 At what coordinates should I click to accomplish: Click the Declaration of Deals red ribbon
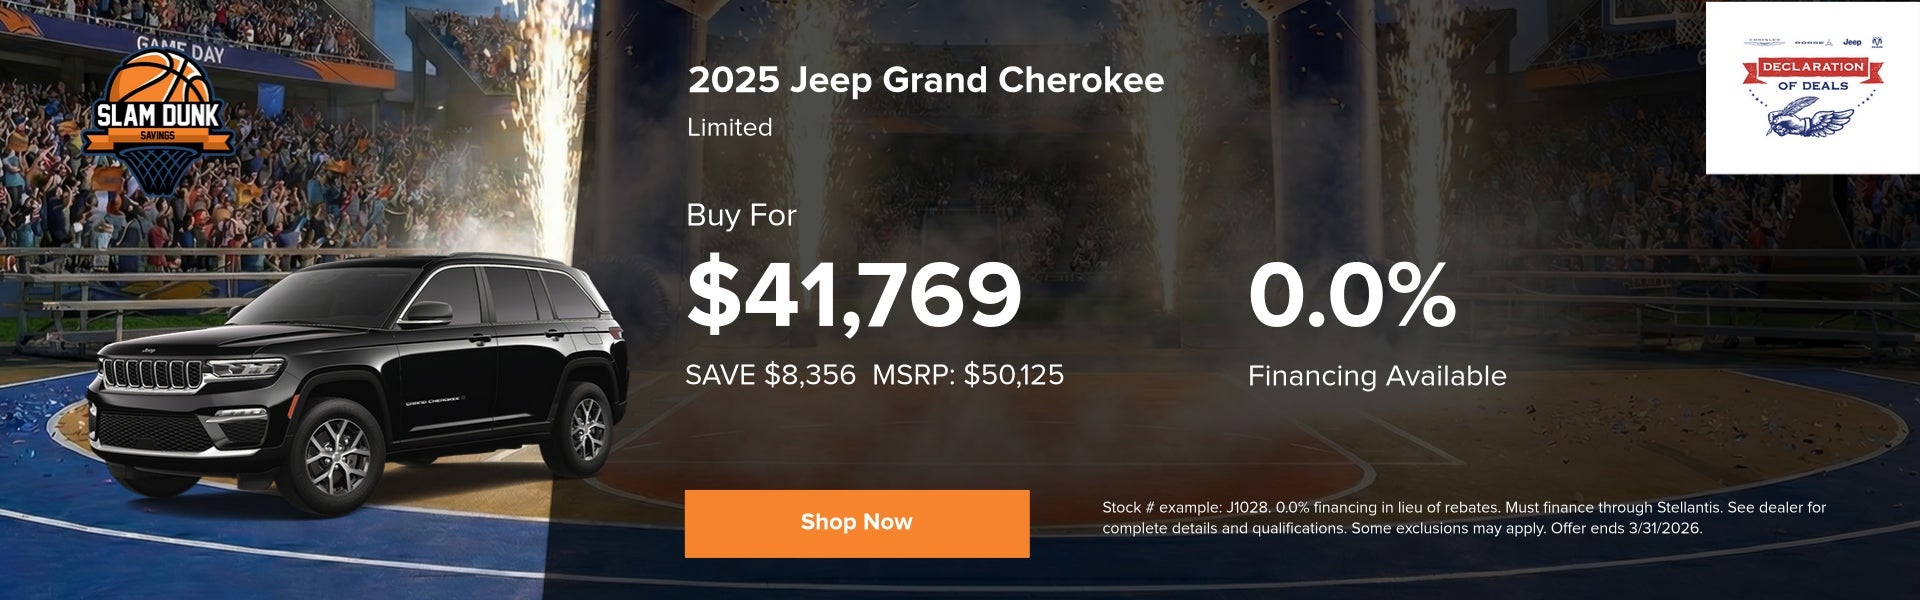click(x=1812, y=67)
